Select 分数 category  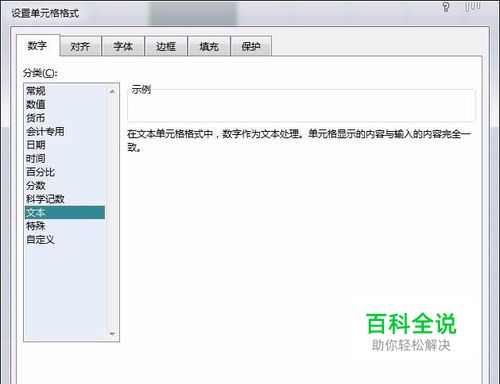pos(65,185)
